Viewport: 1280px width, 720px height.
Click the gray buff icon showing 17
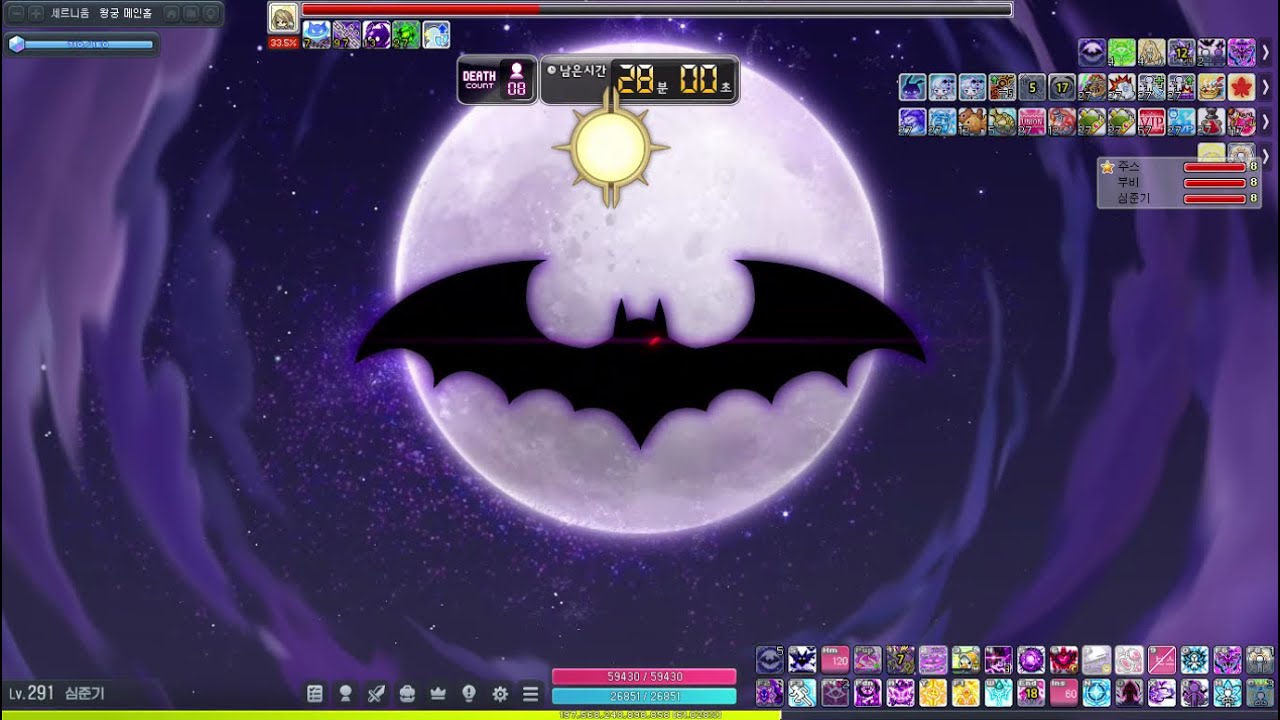click(1062, 87)
